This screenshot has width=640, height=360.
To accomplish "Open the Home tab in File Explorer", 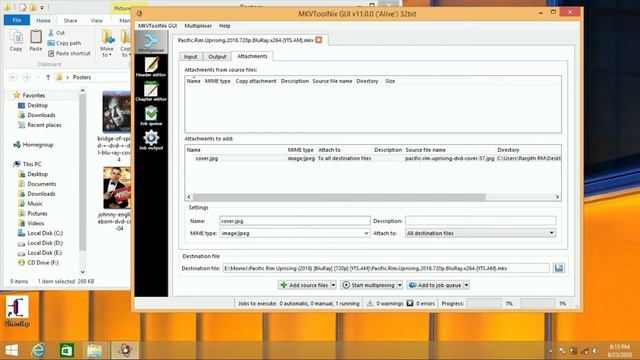I will pos(43,20).
